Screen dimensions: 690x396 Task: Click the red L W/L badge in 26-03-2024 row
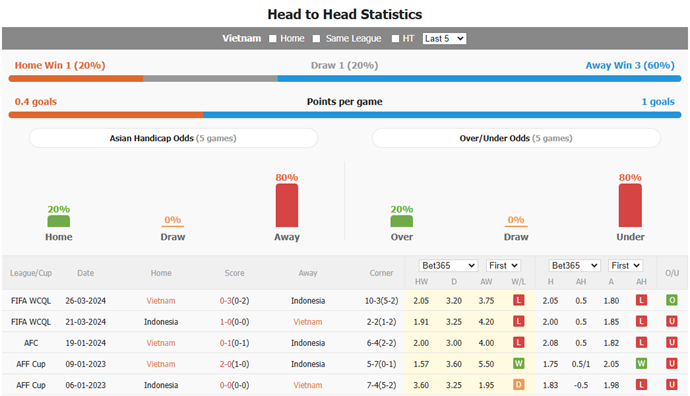coord(518,301)
